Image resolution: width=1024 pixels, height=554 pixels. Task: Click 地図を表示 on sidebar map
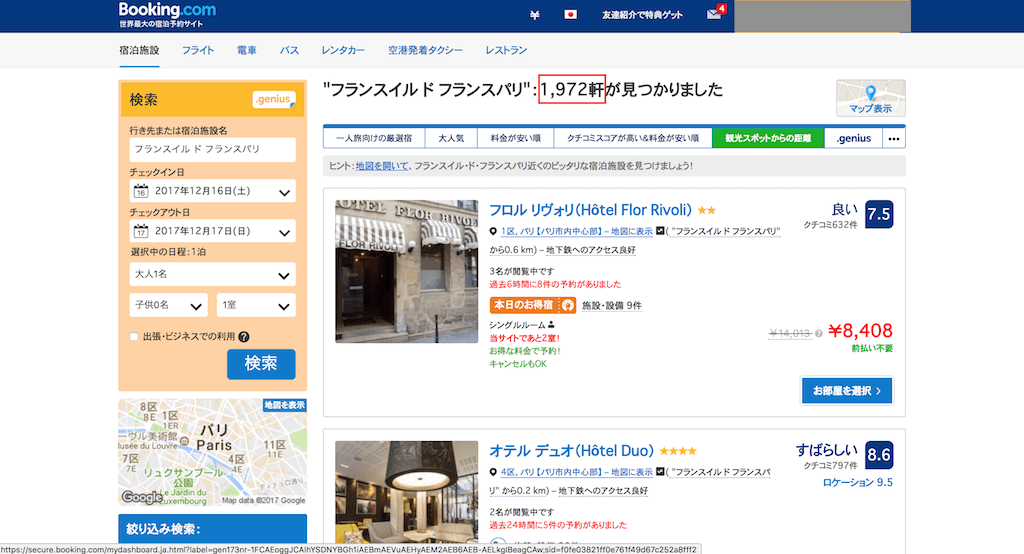[284, 405]
